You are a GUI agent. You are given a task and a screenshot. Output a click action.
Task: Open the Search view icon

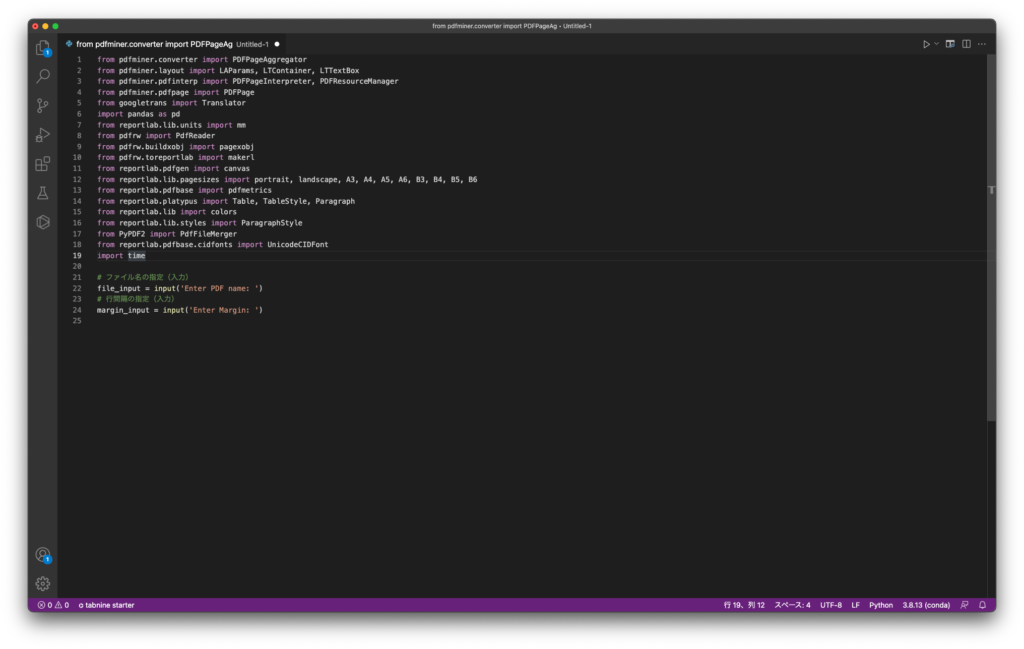[x=43, y=76]
